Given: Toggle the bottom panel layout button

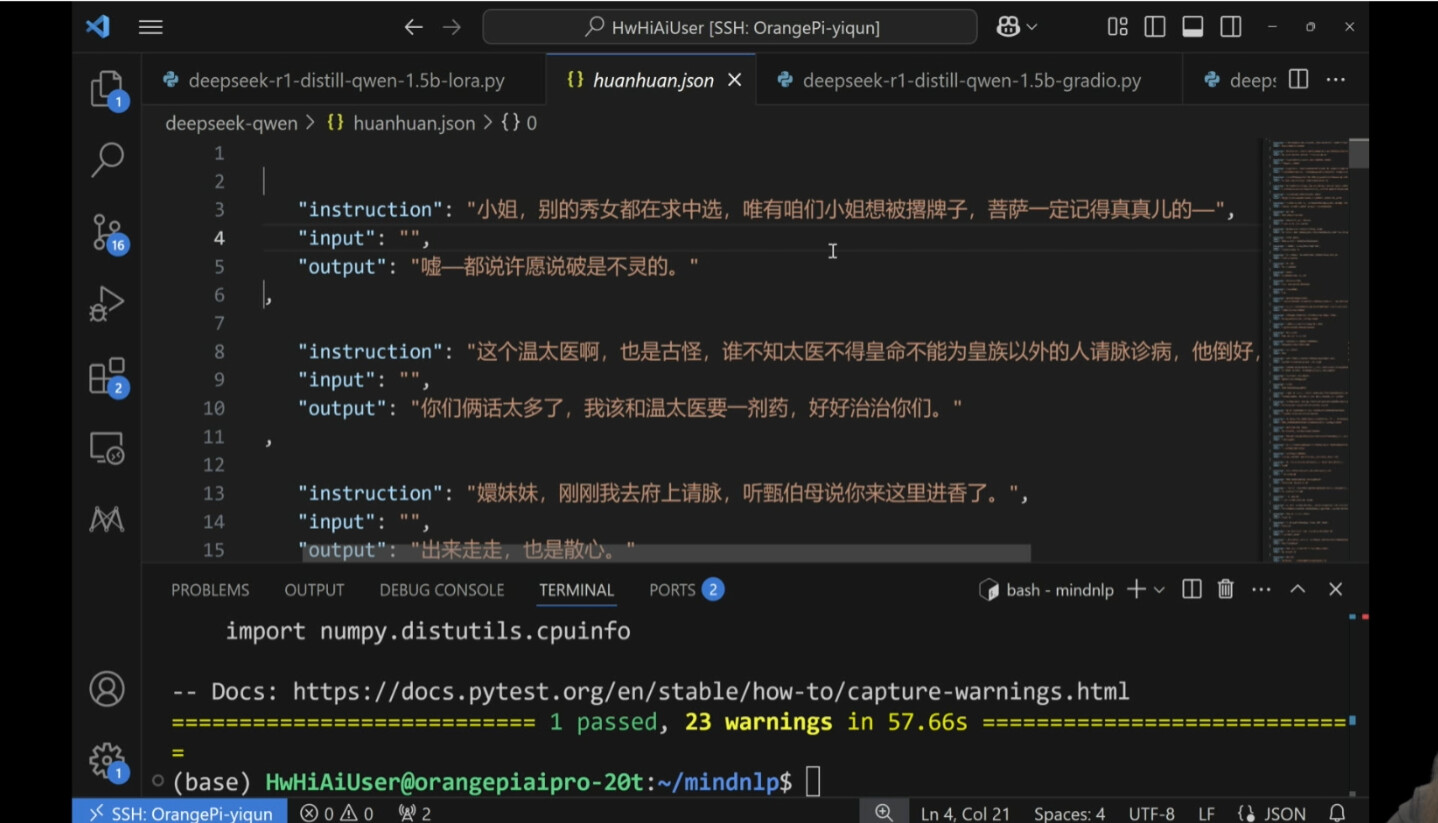Looking at the screenshot, I should pos(1193,27).
